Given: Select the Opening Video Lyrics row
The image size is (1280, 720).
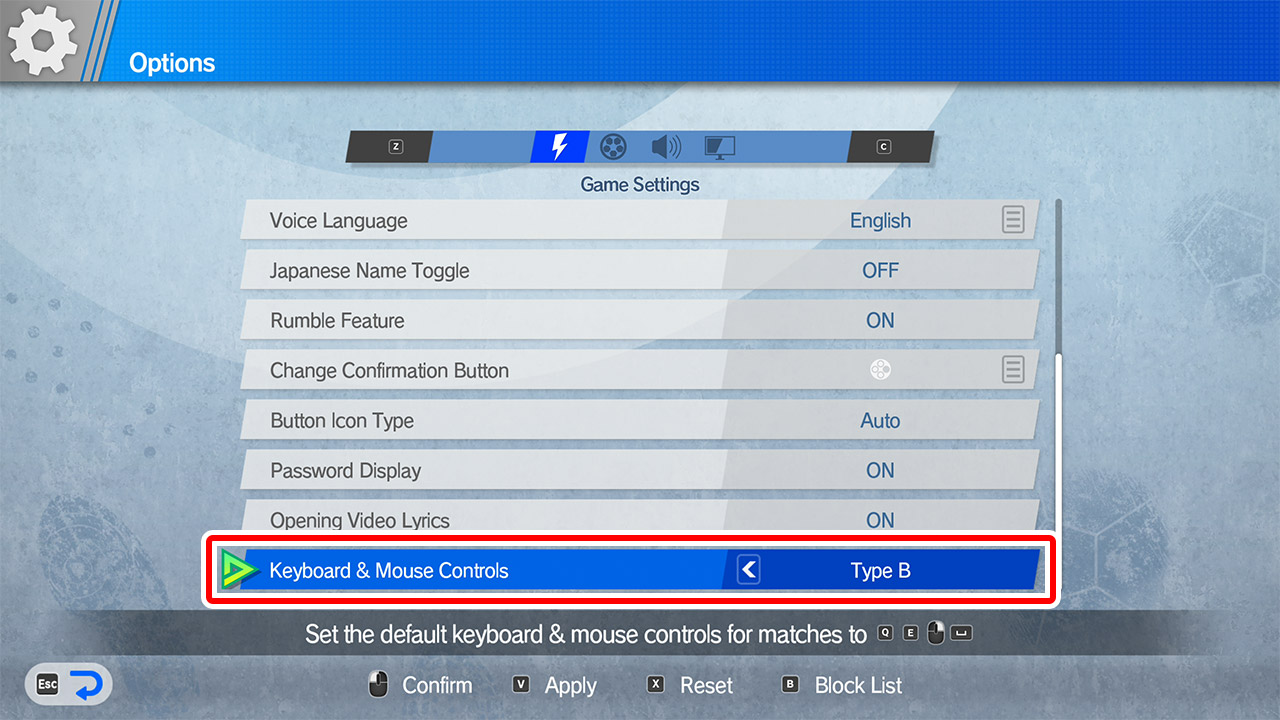Looking at the screenshot, I should [480, 518].
